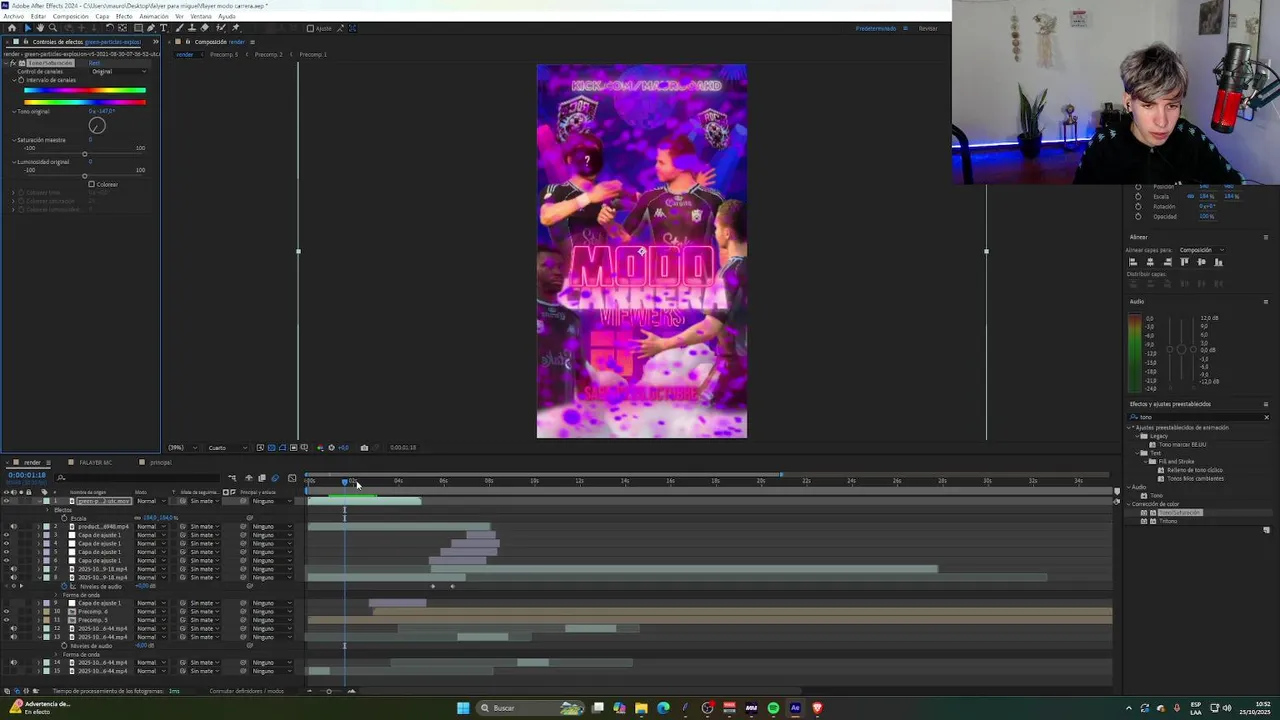
Task: Select the Rotation tool
Action: coord(110,28)
